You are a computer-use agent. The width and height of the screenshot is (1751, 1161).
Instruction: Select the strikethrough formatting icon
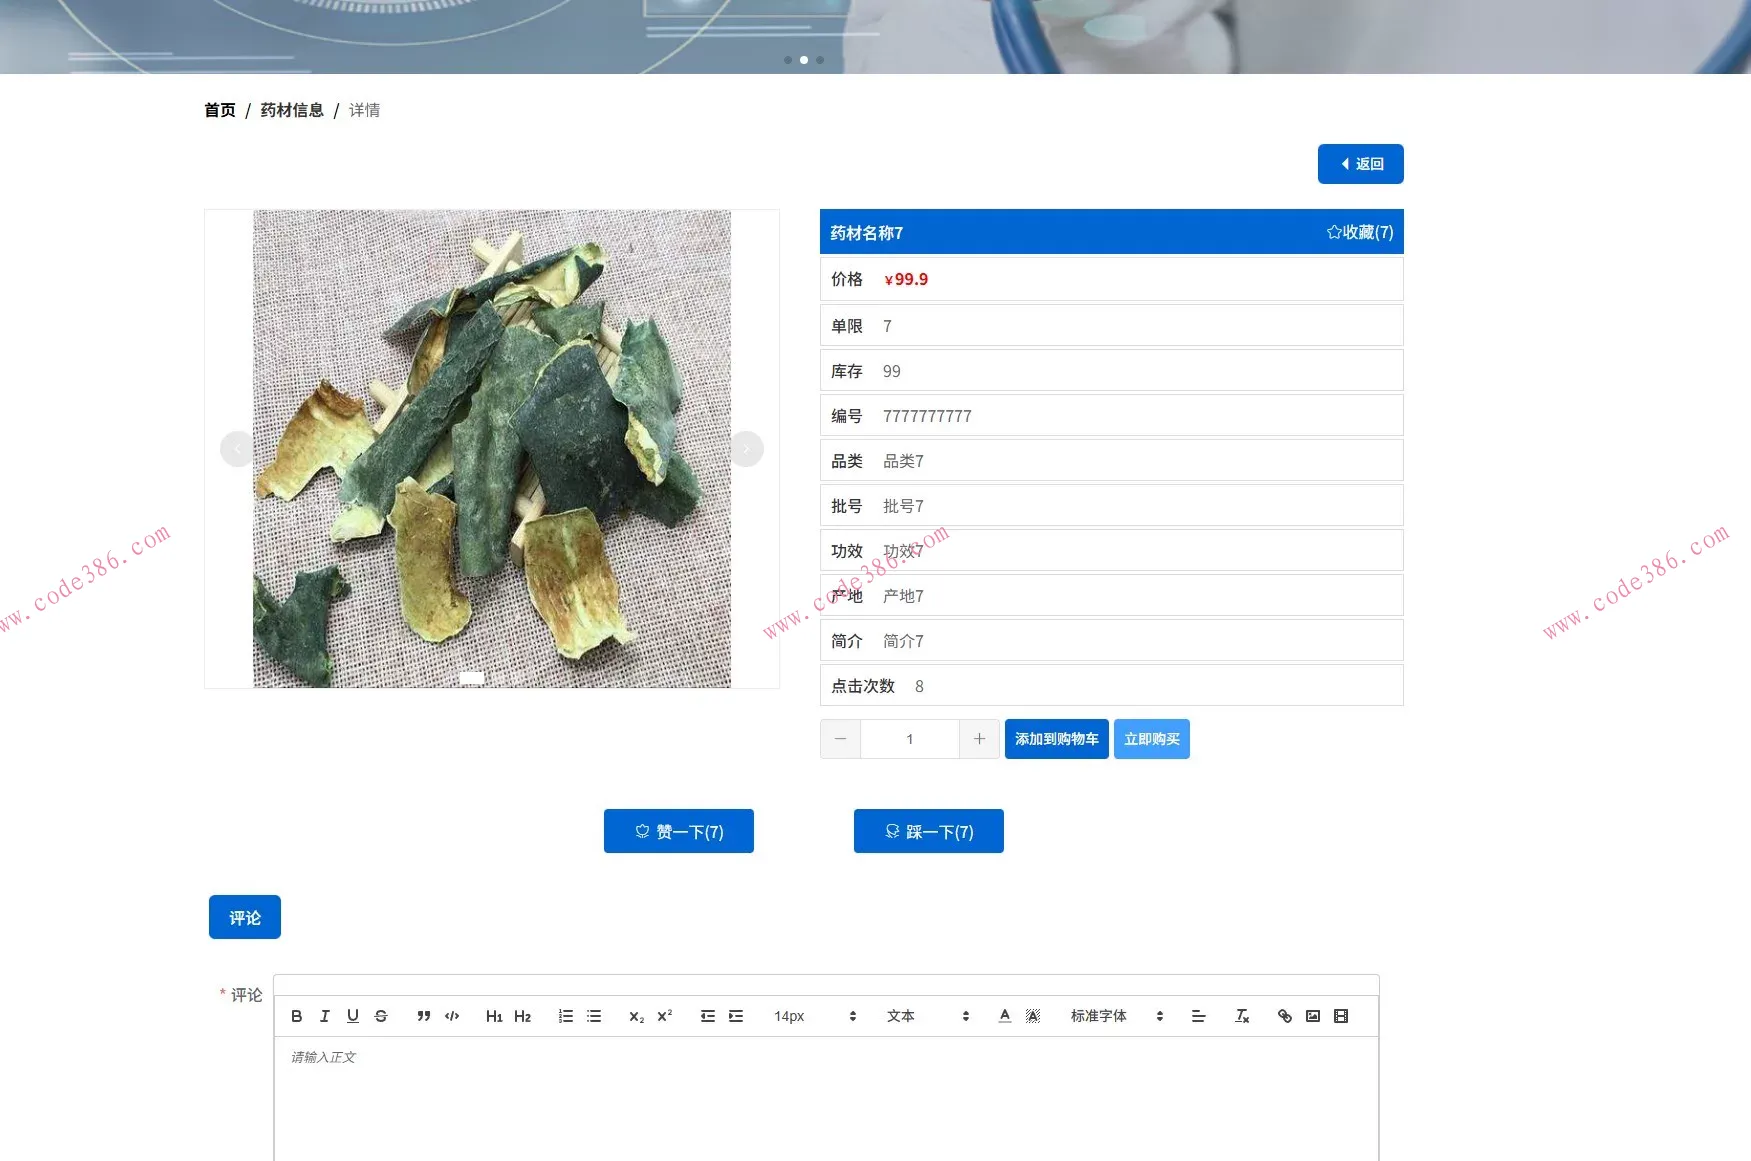381,1016
